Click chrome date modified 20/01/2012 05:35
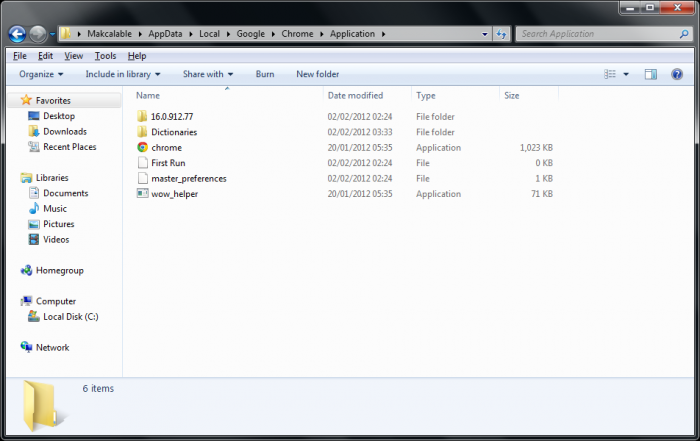This screenshot has width=700, height=441. 360,148
